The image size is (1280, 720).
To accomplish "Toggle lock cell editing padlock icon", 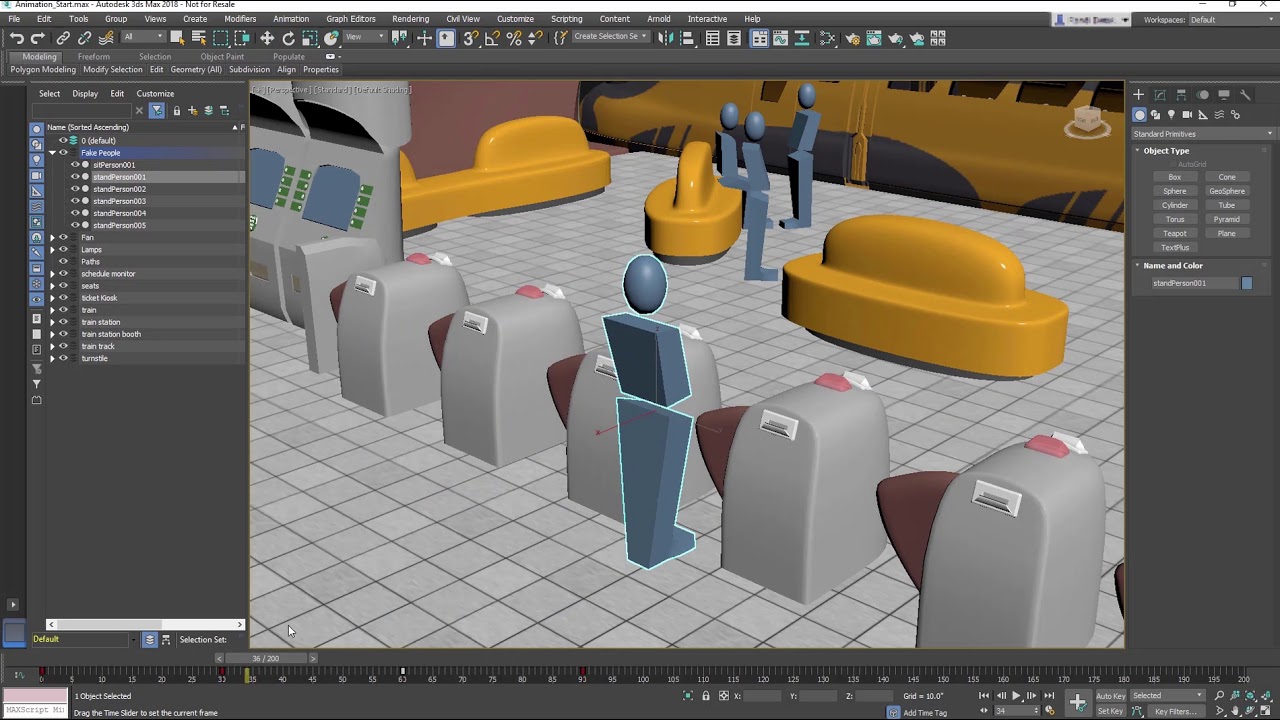I will tap(177, 110).
